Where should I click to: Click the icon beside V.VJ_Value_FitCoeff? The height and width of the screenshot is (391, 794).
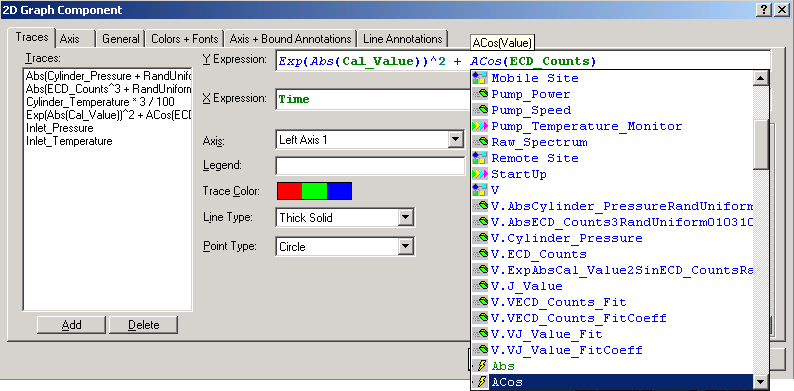pyautogui.click(x=480, y=350)
